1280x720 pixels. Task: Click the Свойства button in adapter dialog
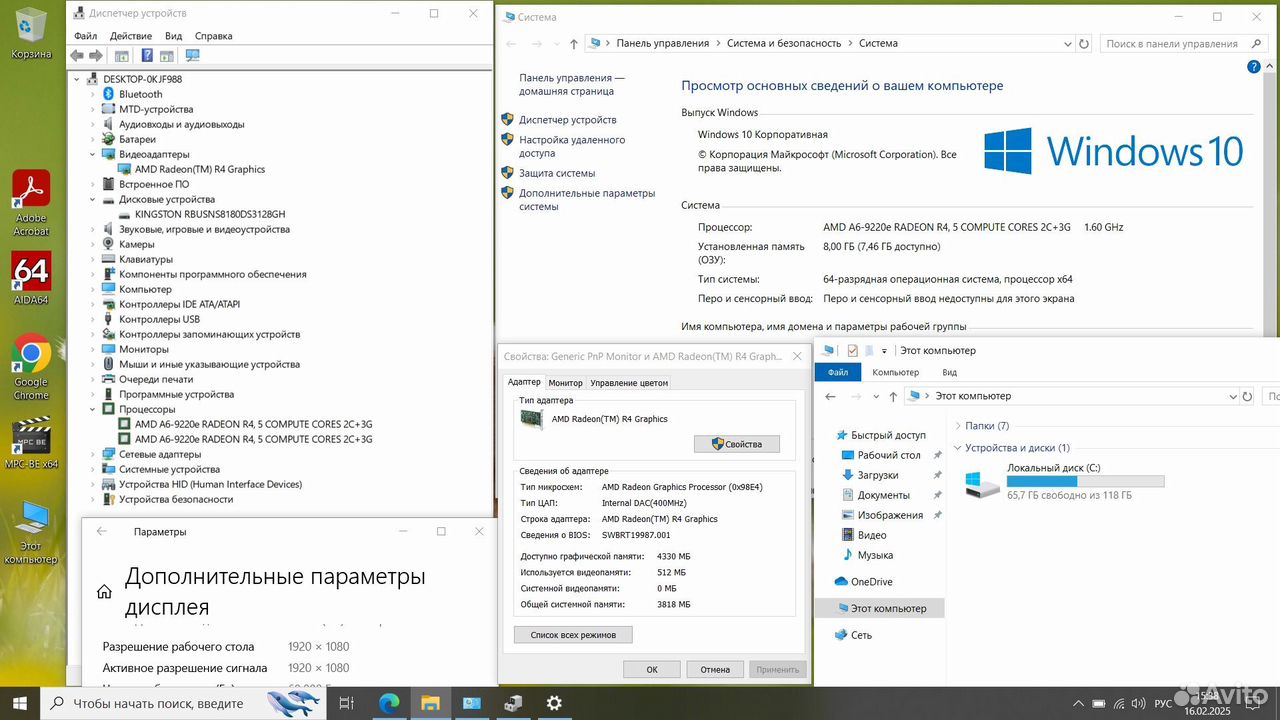[x=737, y=444]
